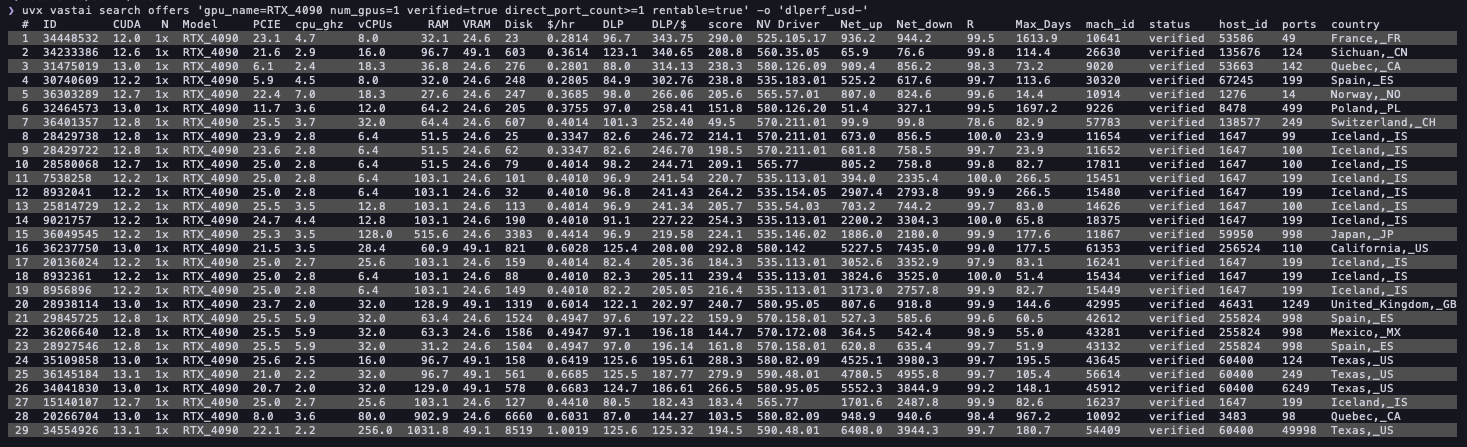The width and height of the screenshot is (1467, 447).
Task: Select NV Driver value 525.105.17
Action: 792,38
